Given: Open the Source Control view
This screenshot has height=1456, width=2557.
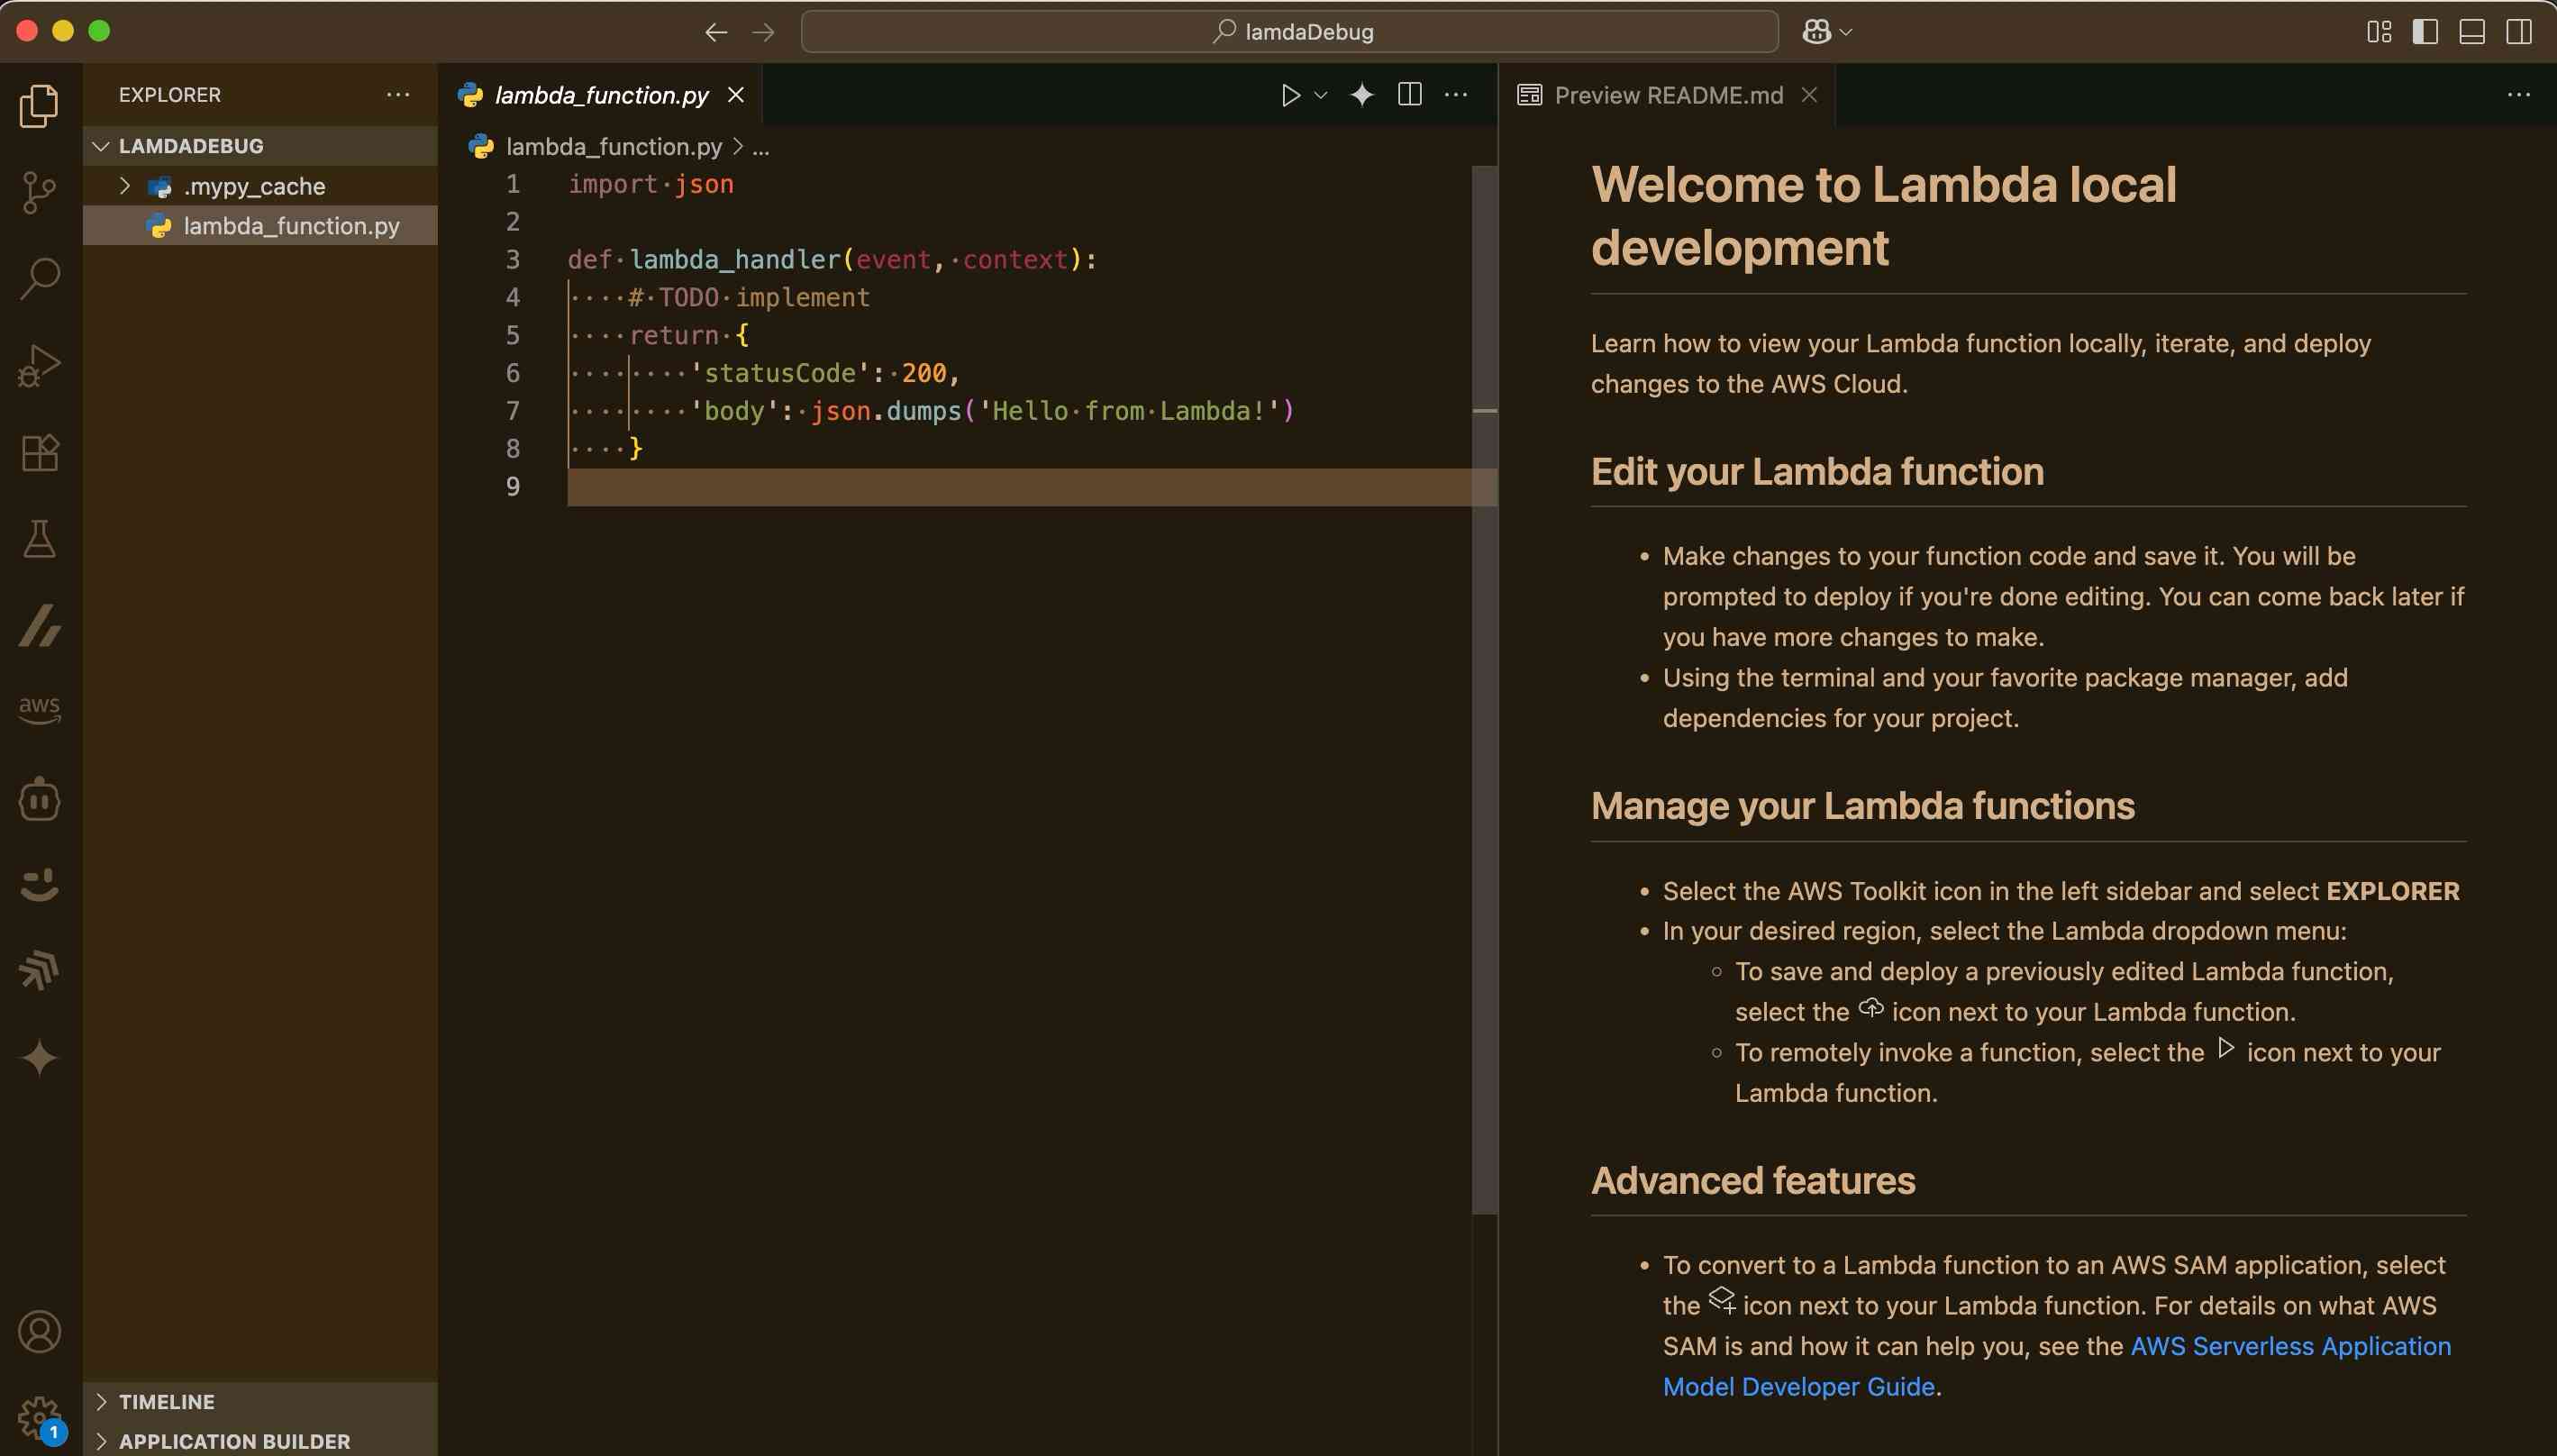Looking at the screenshot, I should (x=39, y=192).
